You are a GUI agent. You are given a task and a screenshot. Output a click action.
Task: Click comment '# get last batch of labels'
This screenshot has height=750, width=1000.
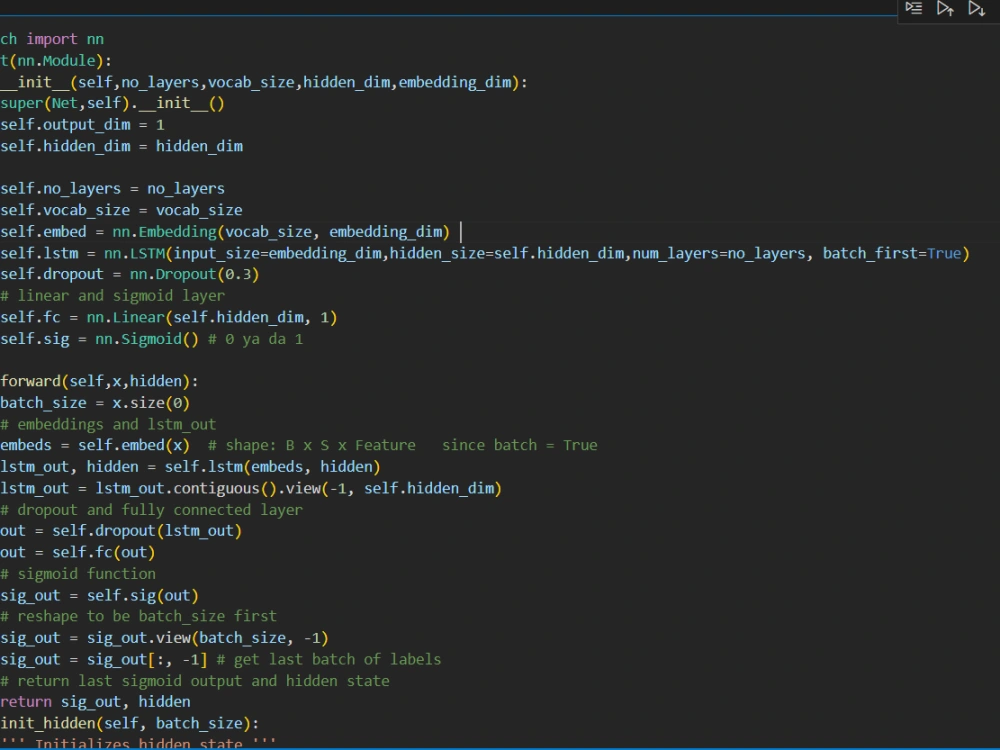pyautogui.click(x=328, y=660)
